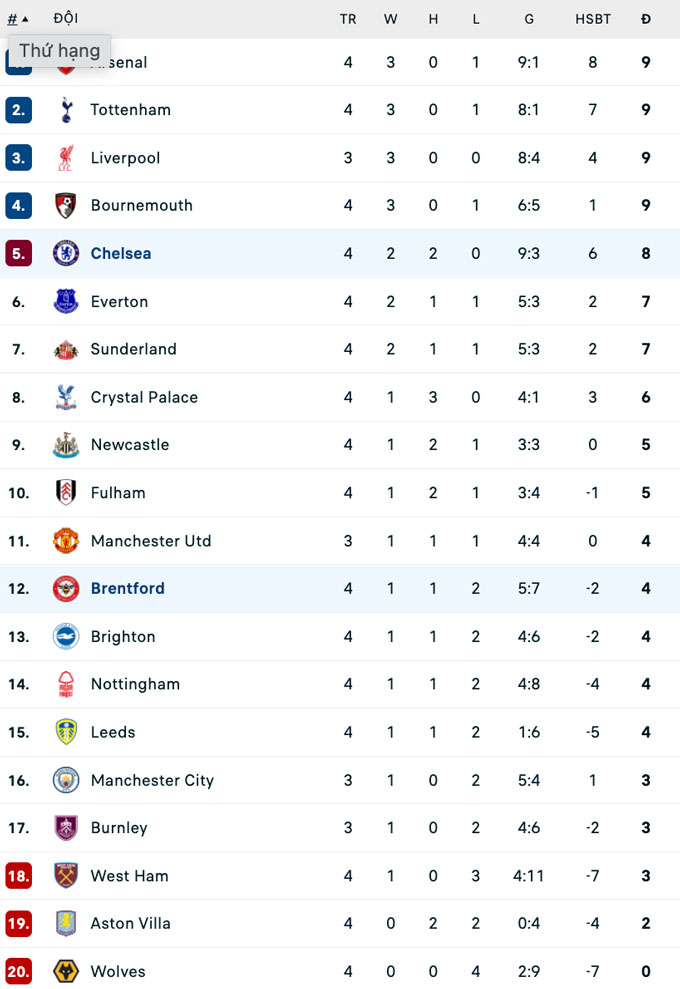Click the Crystal Palace table row name
Screen dimensions: 680x989
pos(144,397)
